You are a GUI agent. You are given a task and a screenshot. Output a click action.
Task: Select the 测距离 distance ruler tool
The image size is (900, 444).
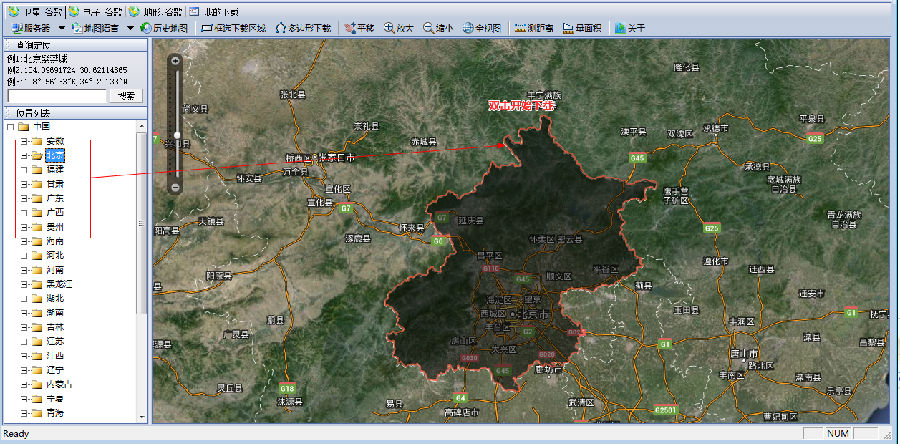coord(534,27)
